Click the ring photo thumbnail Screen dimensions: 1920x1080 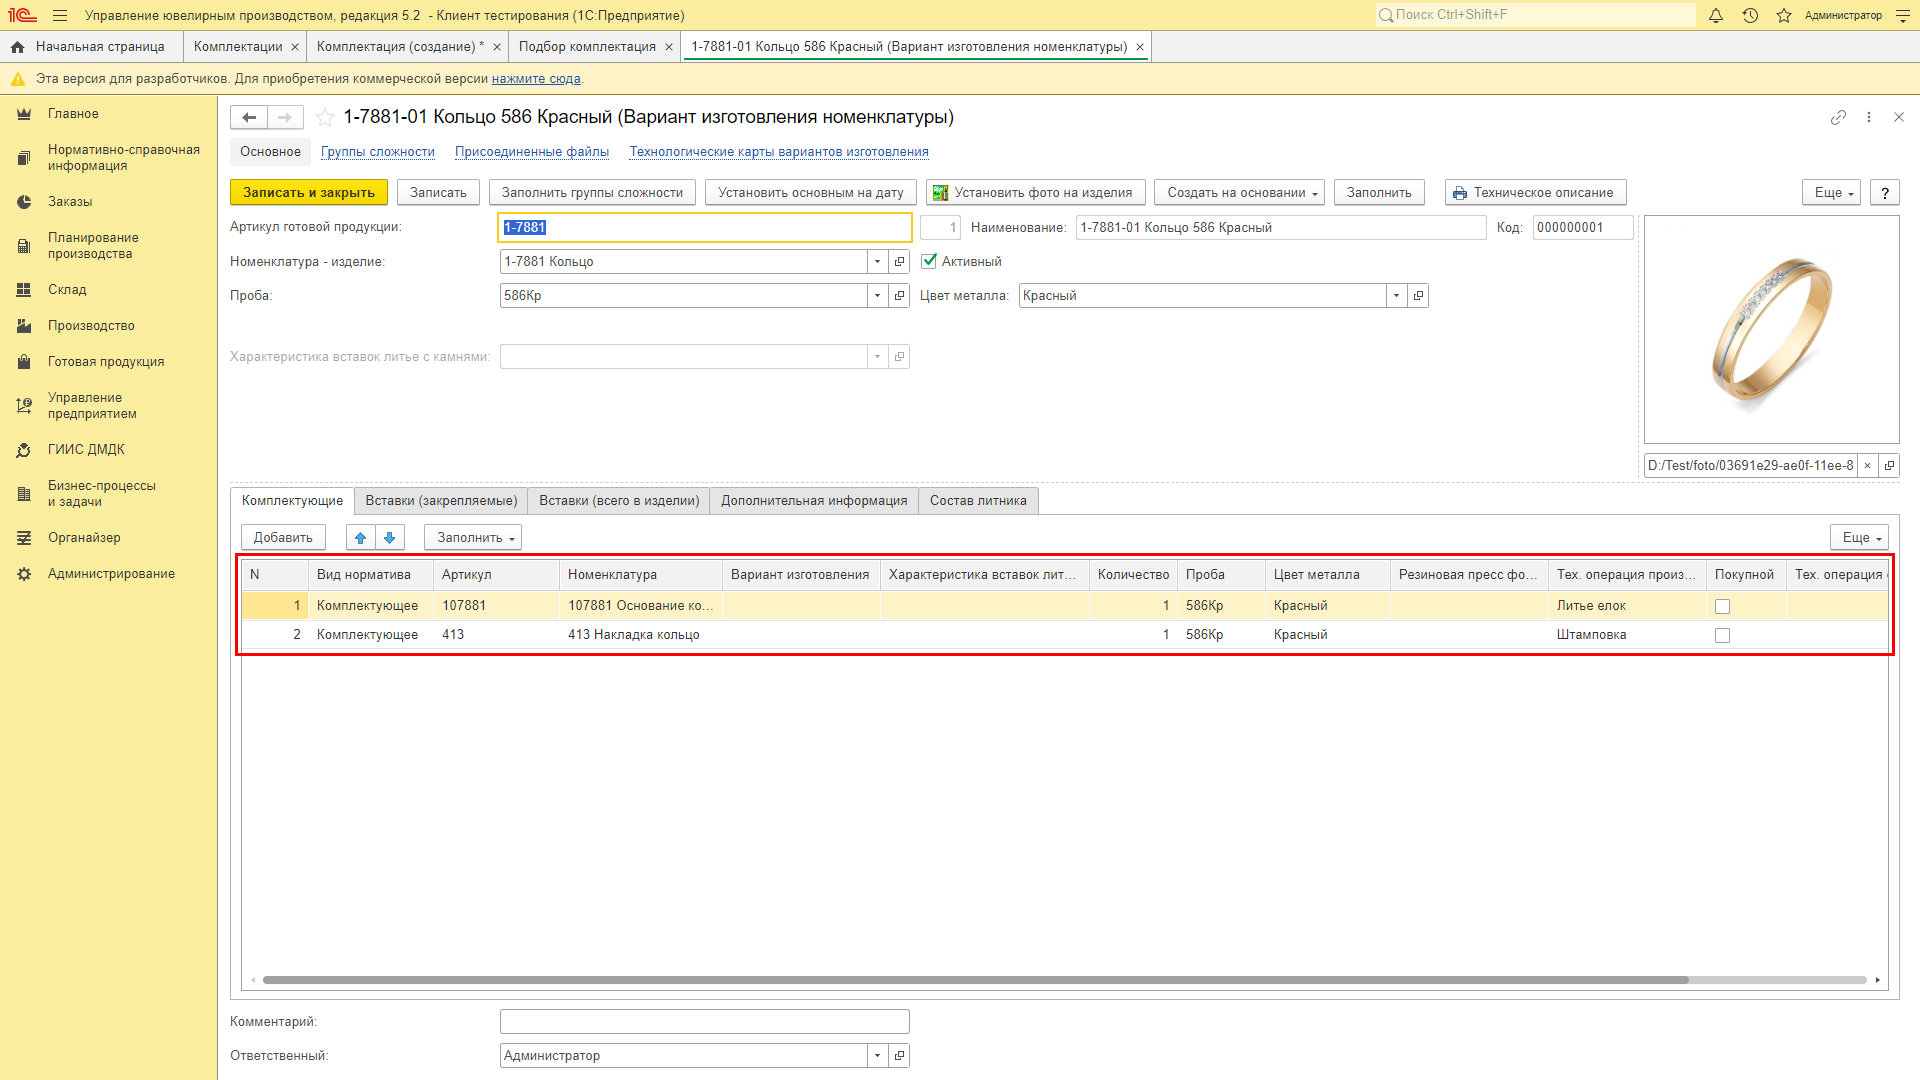coord(1771,330)
